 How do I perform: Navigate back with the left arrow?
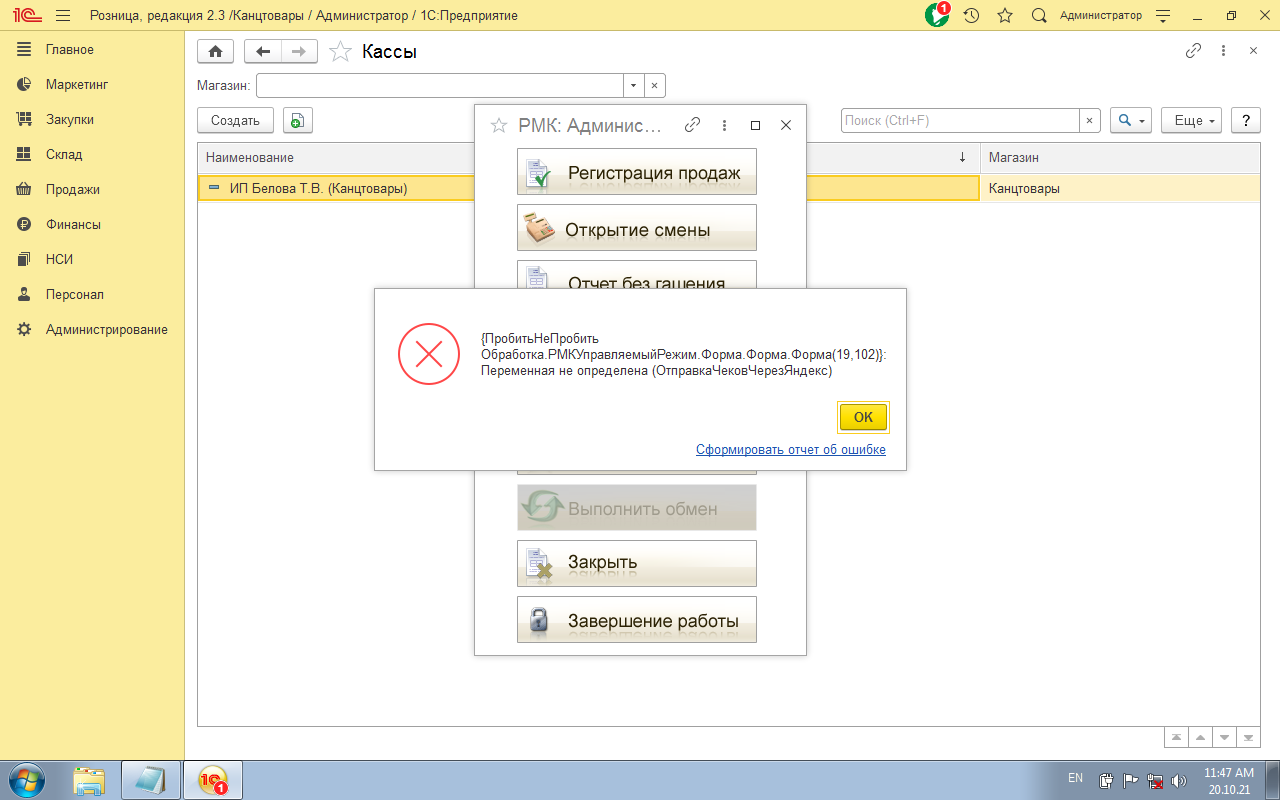(263, 51)
